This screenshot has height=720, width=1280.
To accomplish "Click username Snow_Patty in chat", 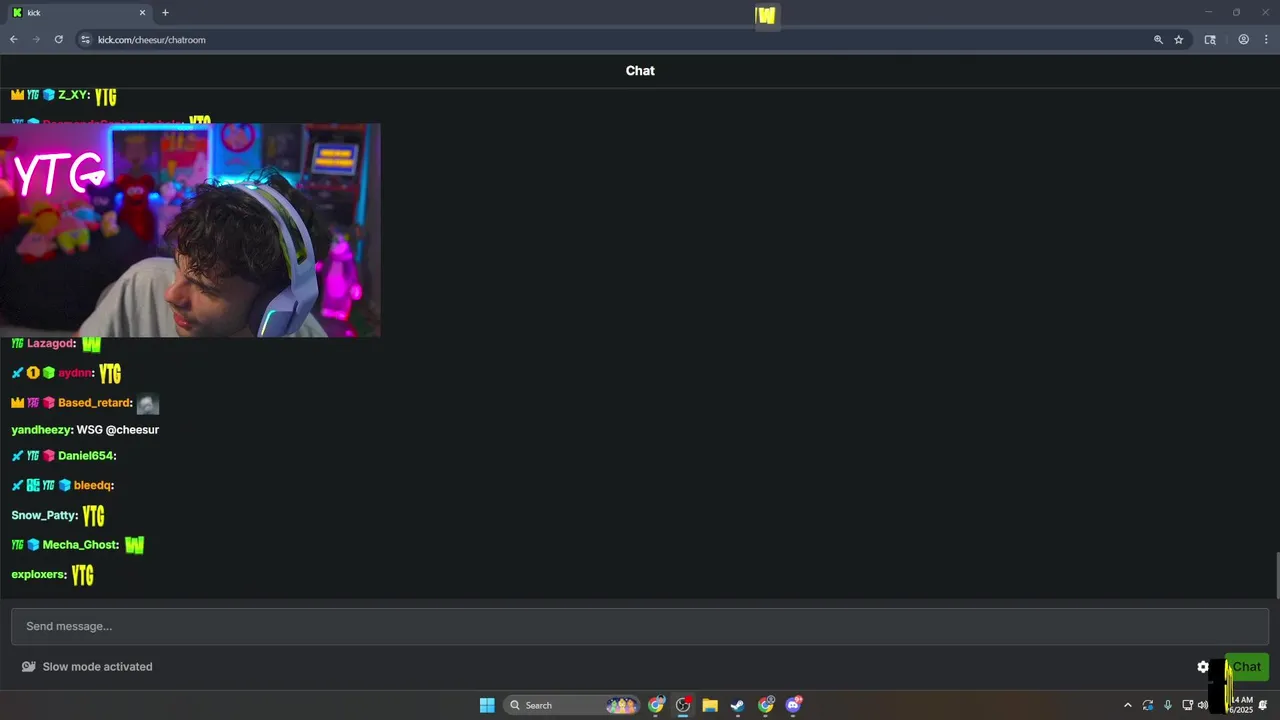I will (x=44, y=516).
